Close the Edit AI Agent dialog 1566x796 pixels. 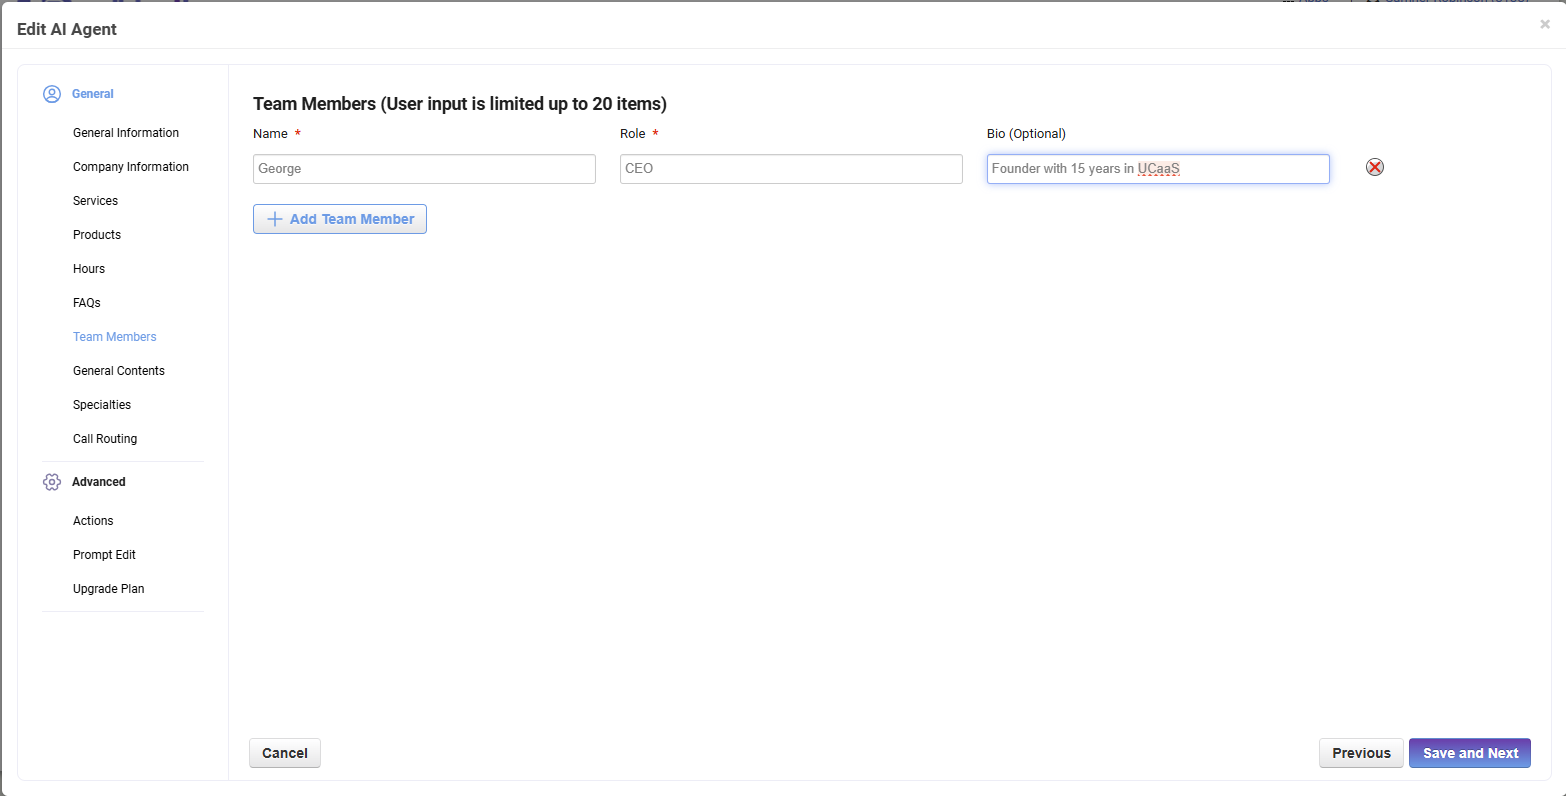(x=1545, y=25)
